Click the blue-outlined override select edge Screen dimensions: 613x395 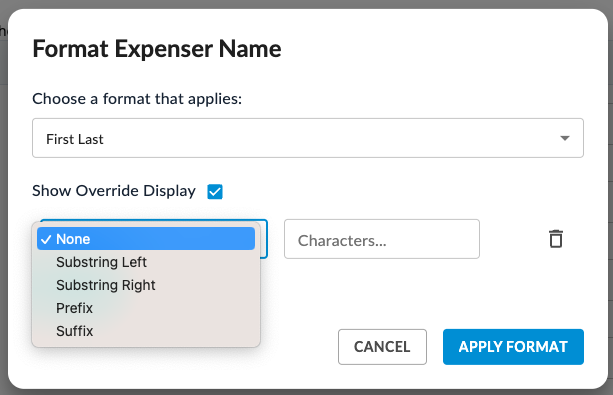(264, 239)
